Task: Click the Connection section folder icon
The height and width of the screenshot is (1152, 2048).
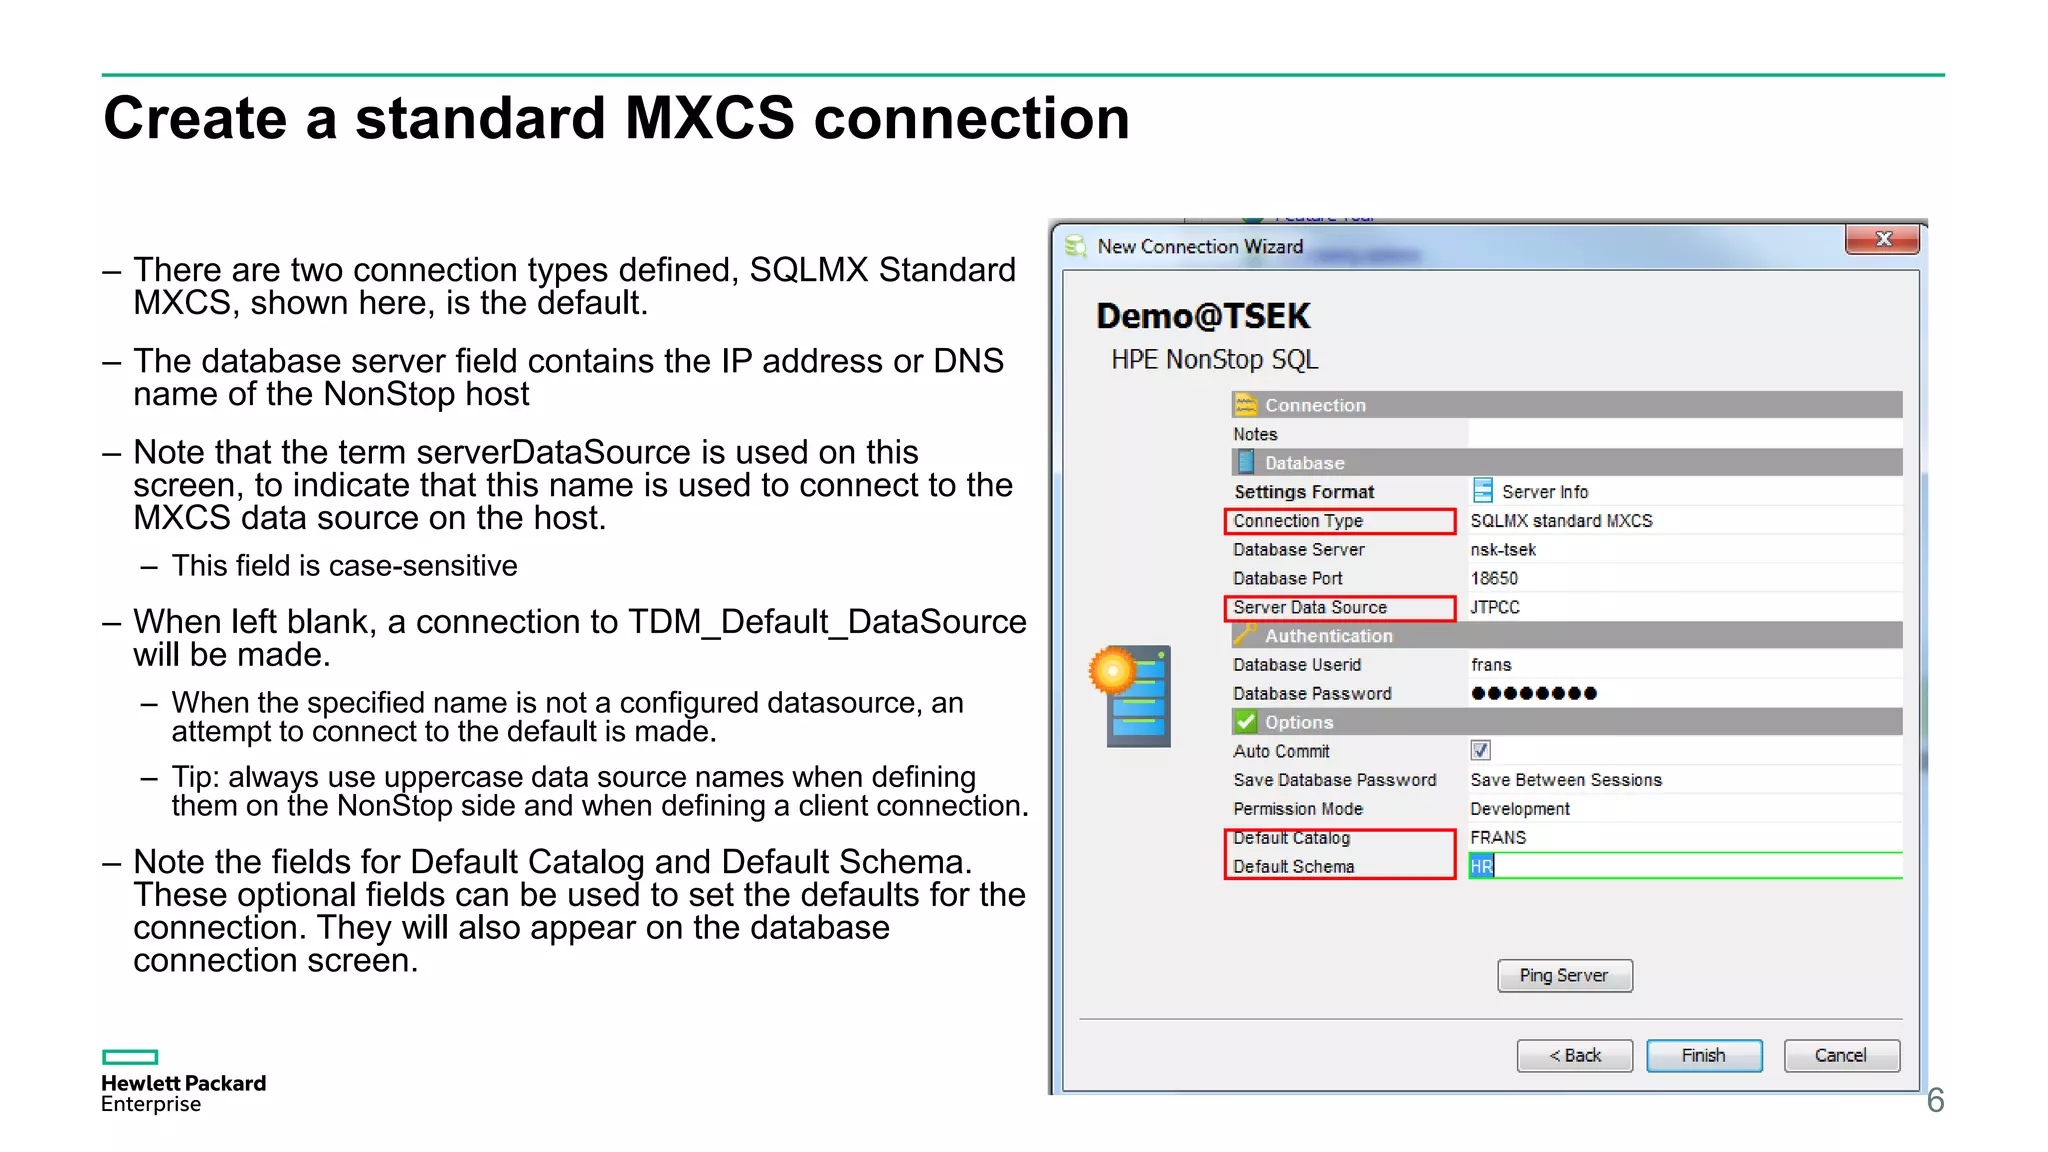Action: 1246,405
